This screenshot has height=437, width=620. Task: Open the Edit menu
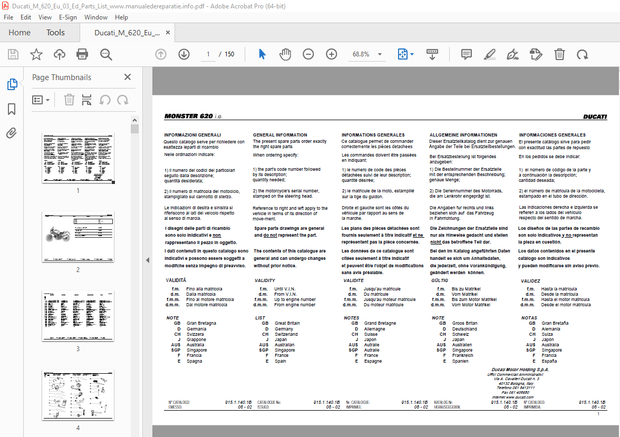coord(26,17)
